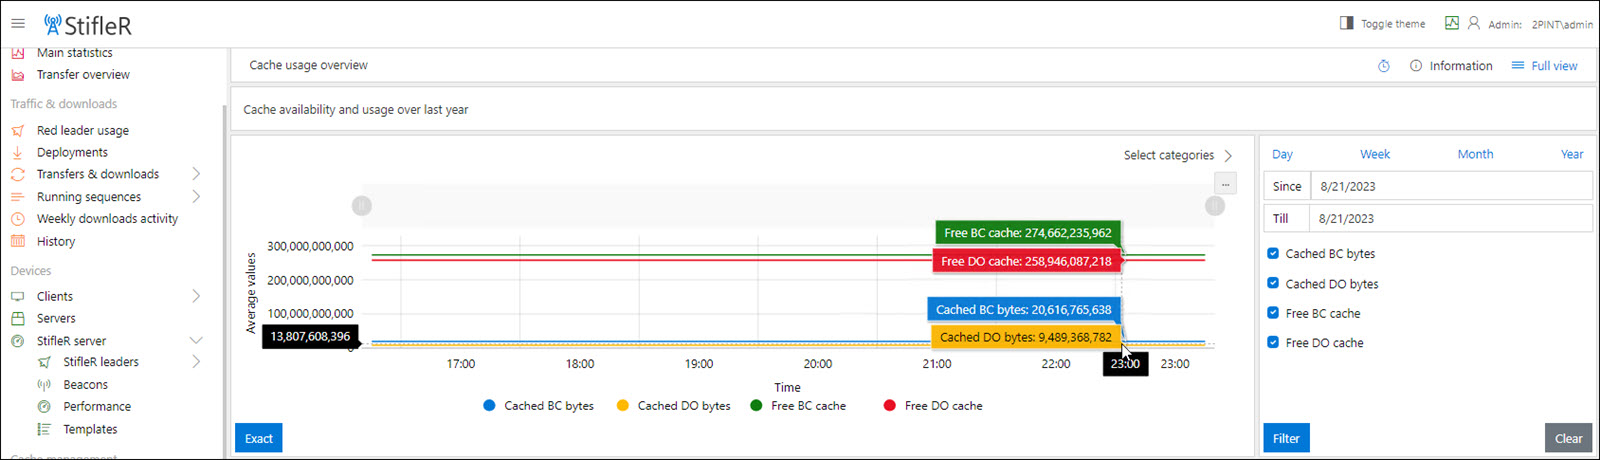
Task: Click the Since date input field
Action: [1450, 186]
